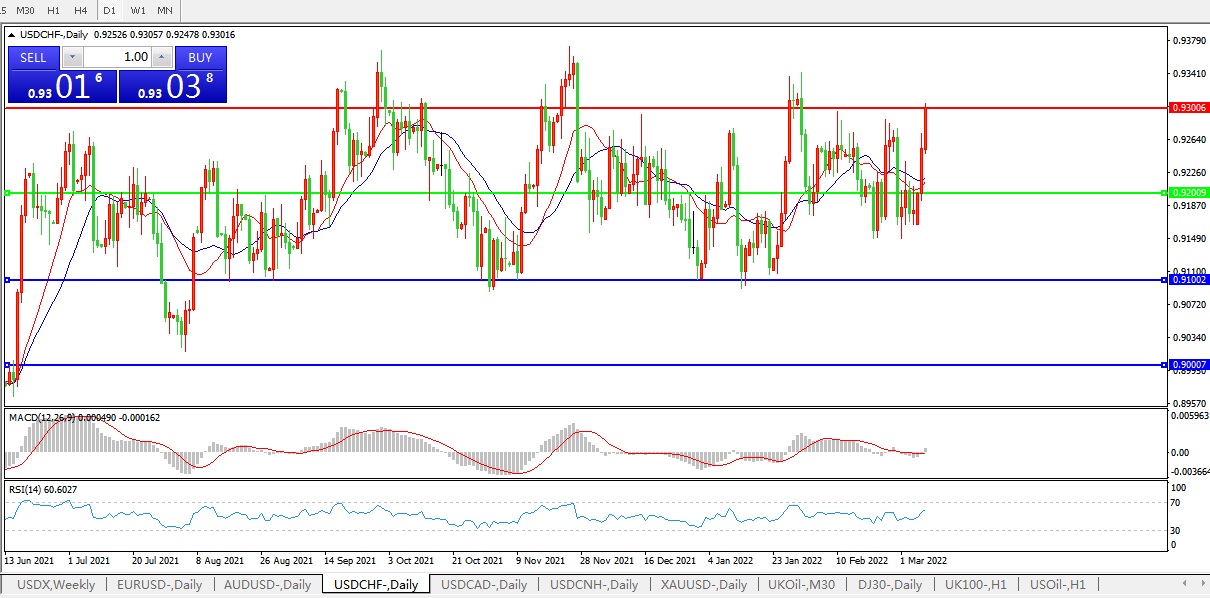Image resolution: width=1210 pixels, height=598 pixels.
Task: Collapse the one-click trading panel triangle
Action: [12, 34]
